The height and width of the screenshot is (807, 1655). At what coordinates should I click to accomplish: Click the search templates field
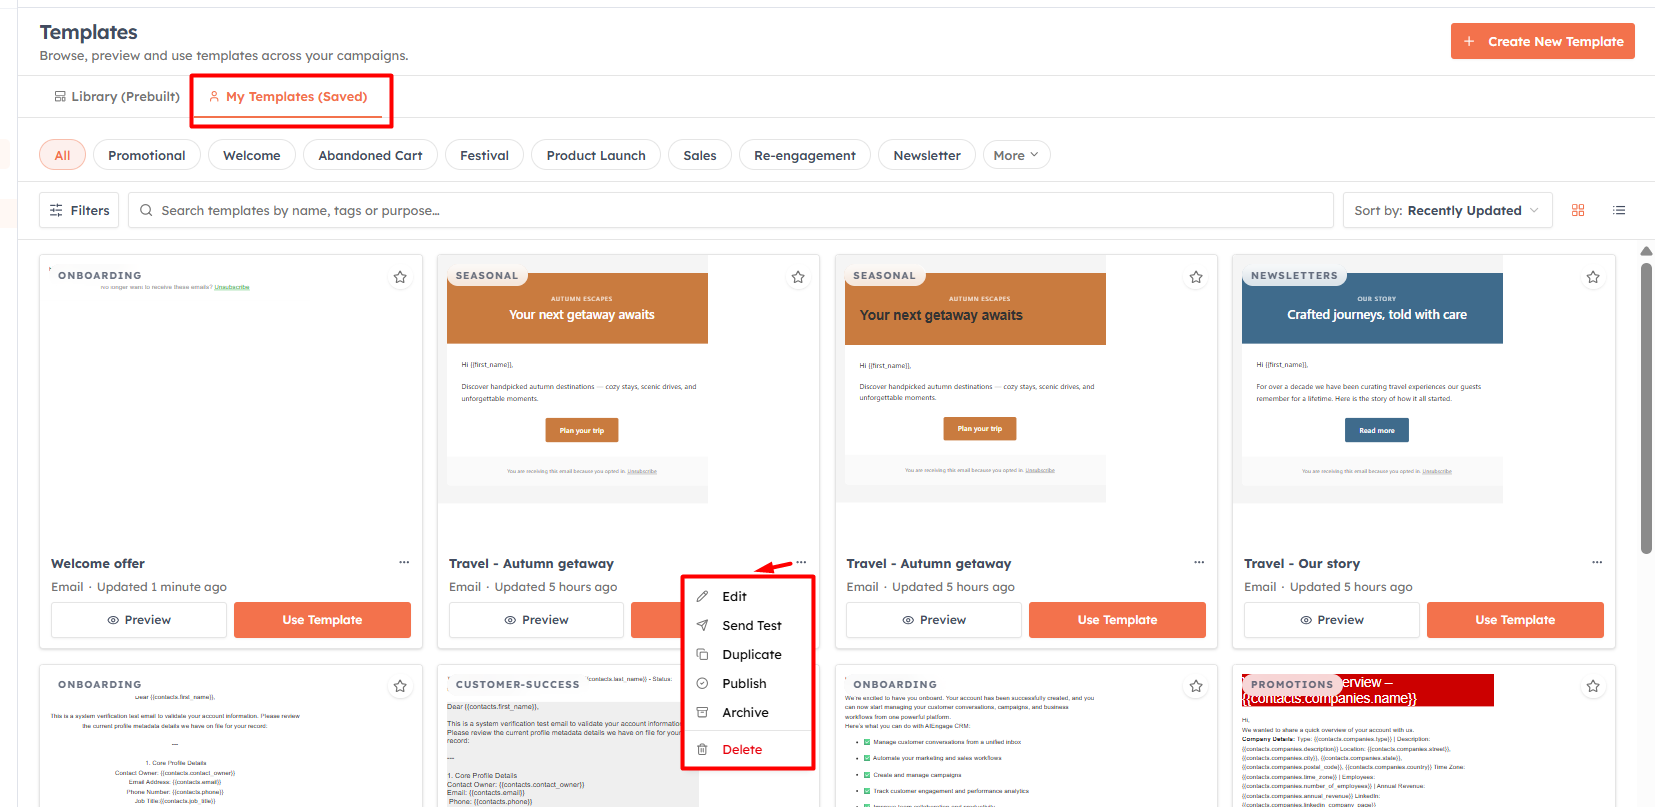(x=730, y=210)
